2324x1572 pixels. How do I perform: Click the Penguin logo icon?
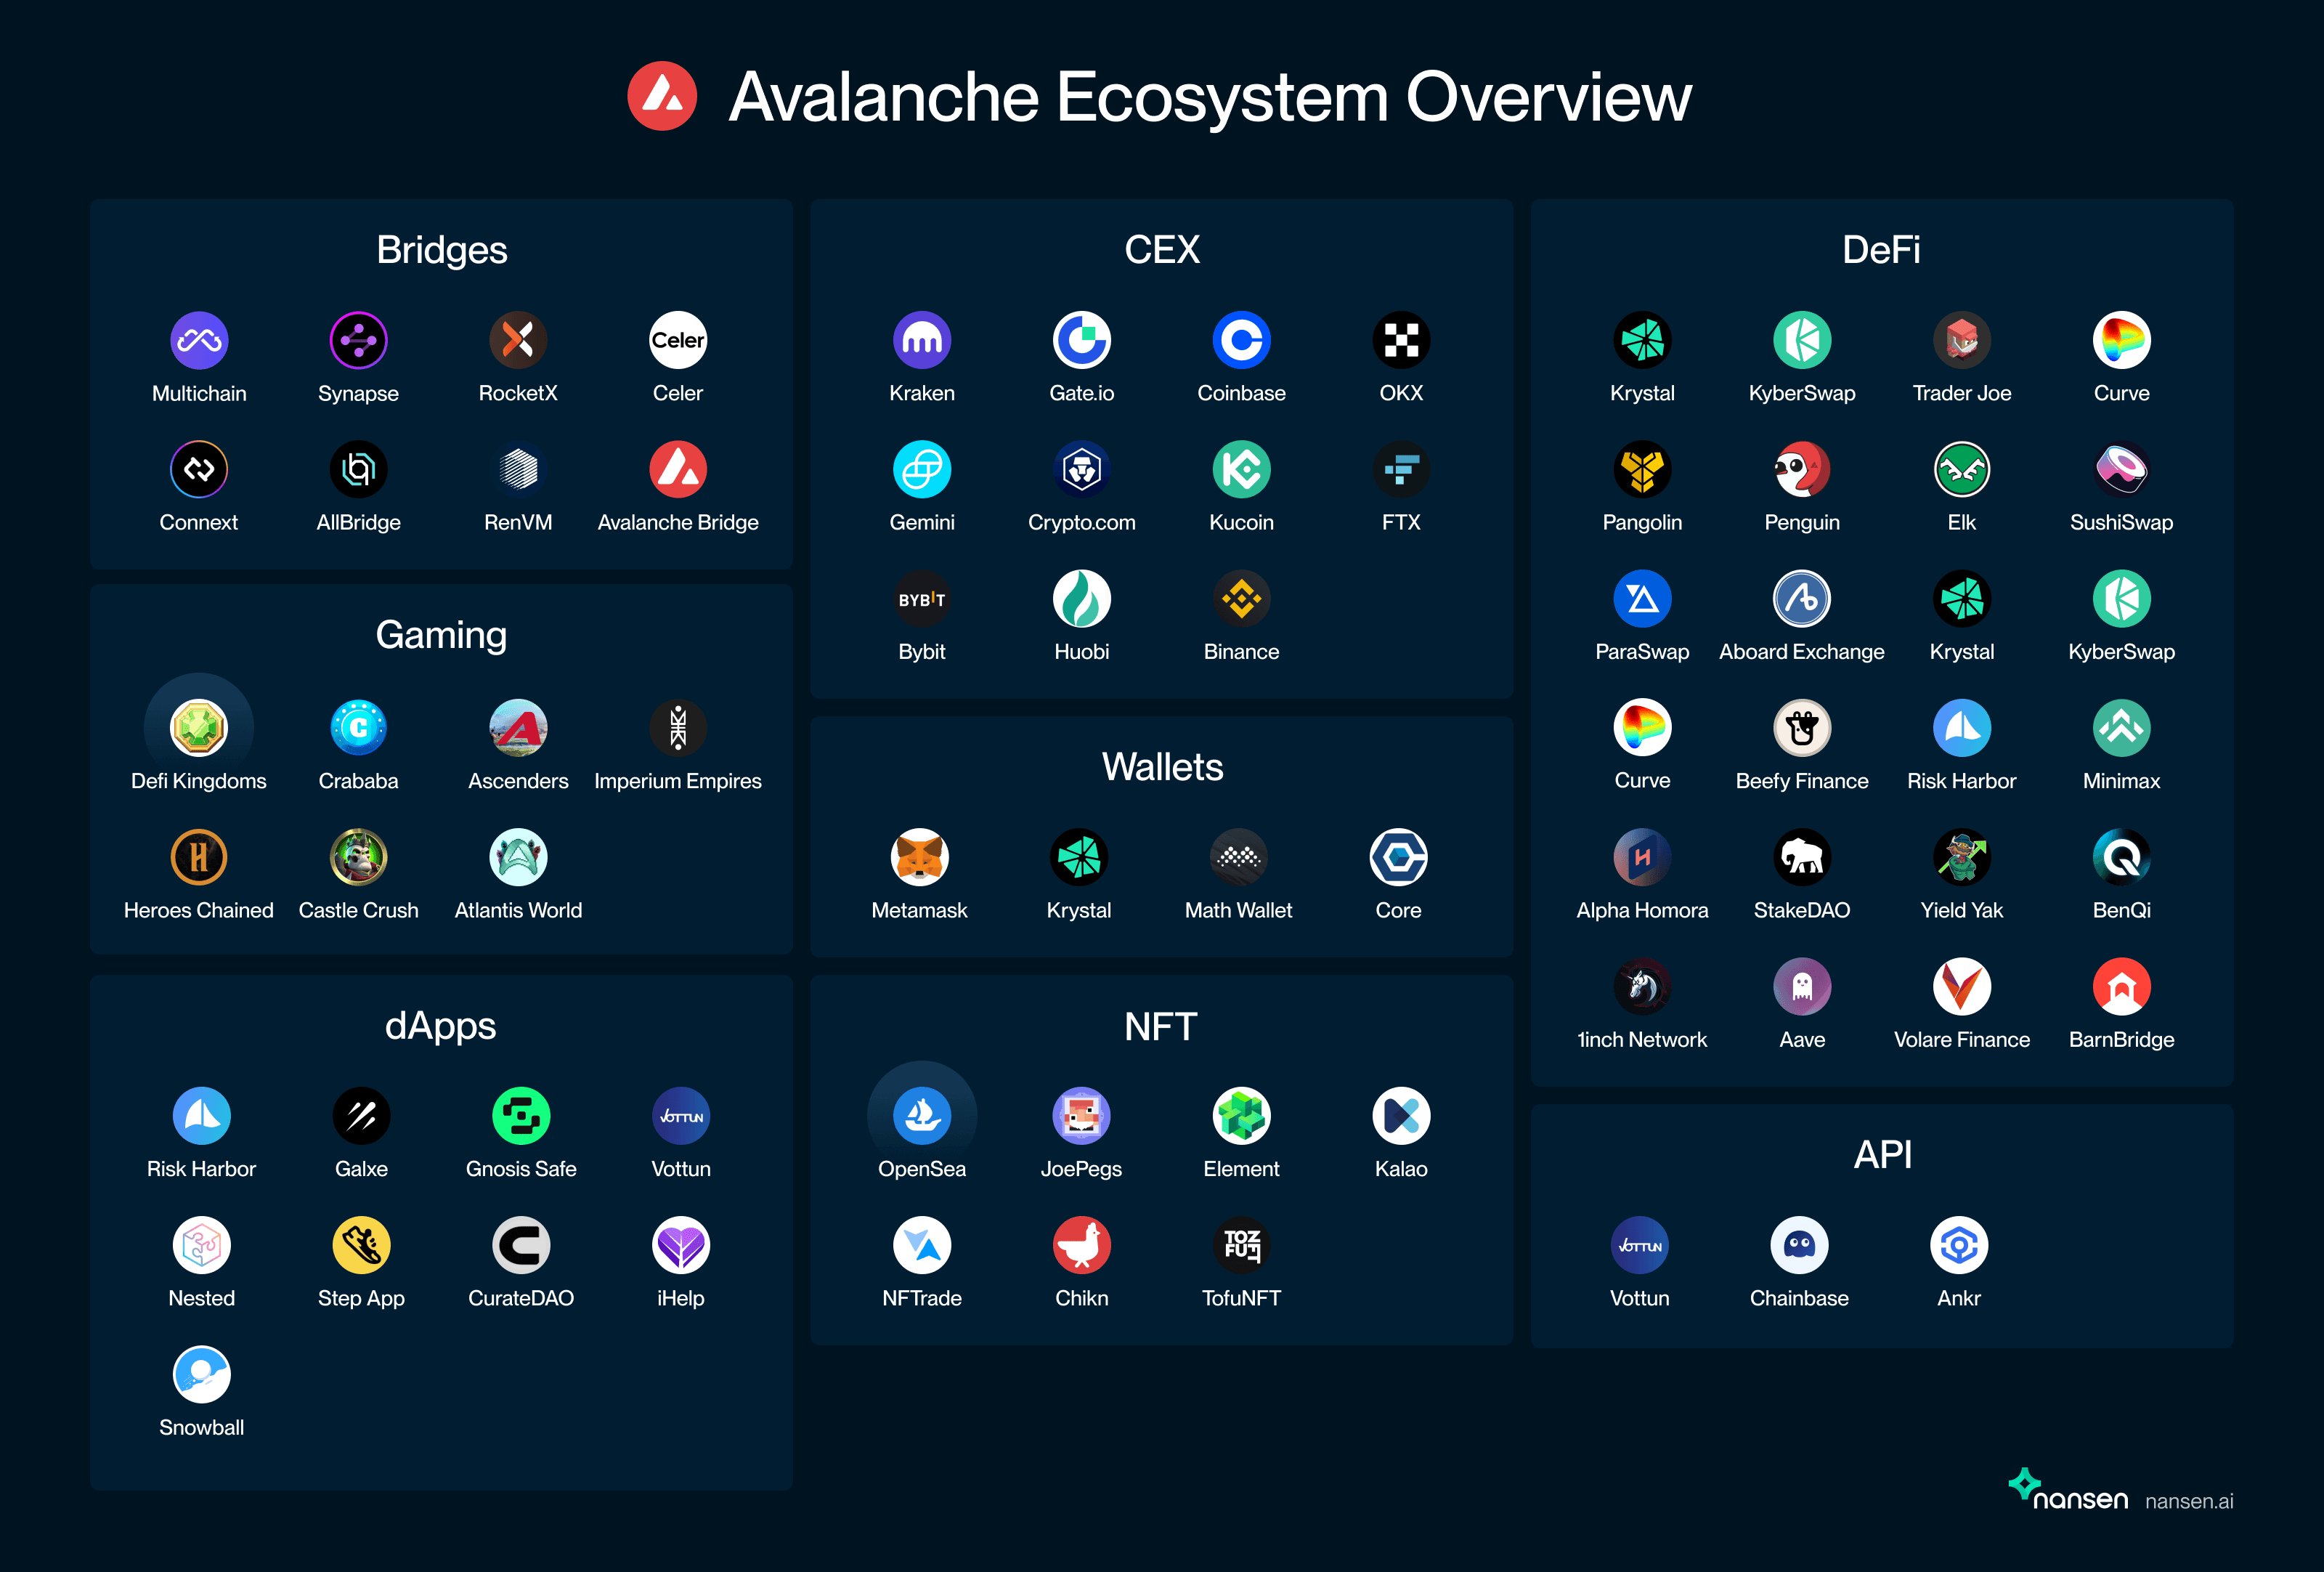tap(1802, 469)
